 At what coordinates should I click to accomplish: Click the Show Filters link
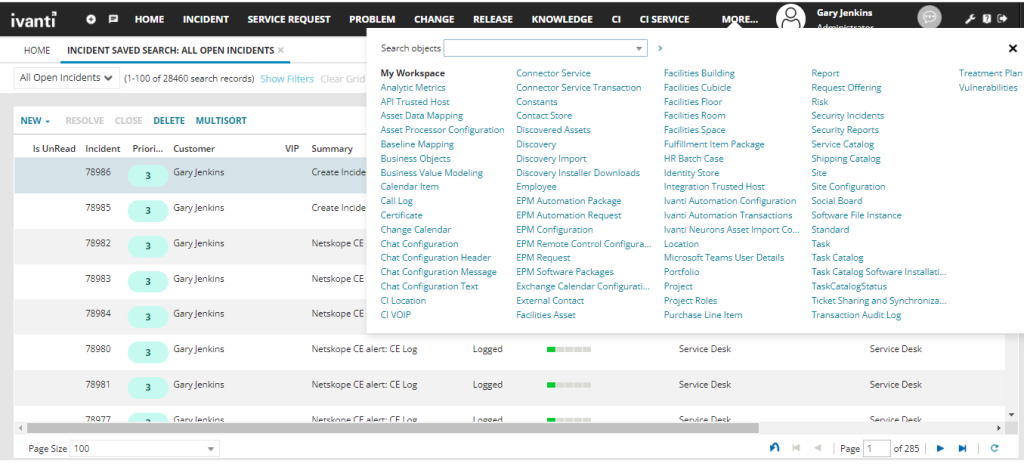(x=287, y=78)
